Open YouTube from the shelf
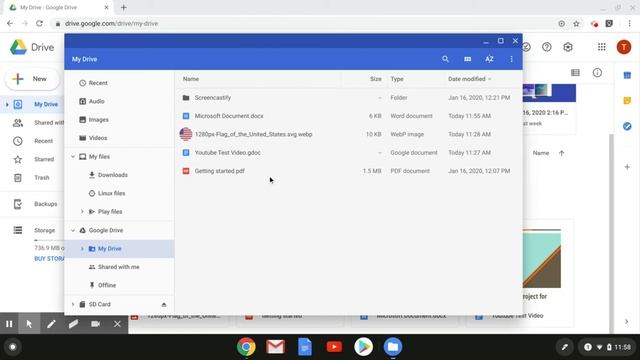The image size is (640, 360). (x=334, y=347)
